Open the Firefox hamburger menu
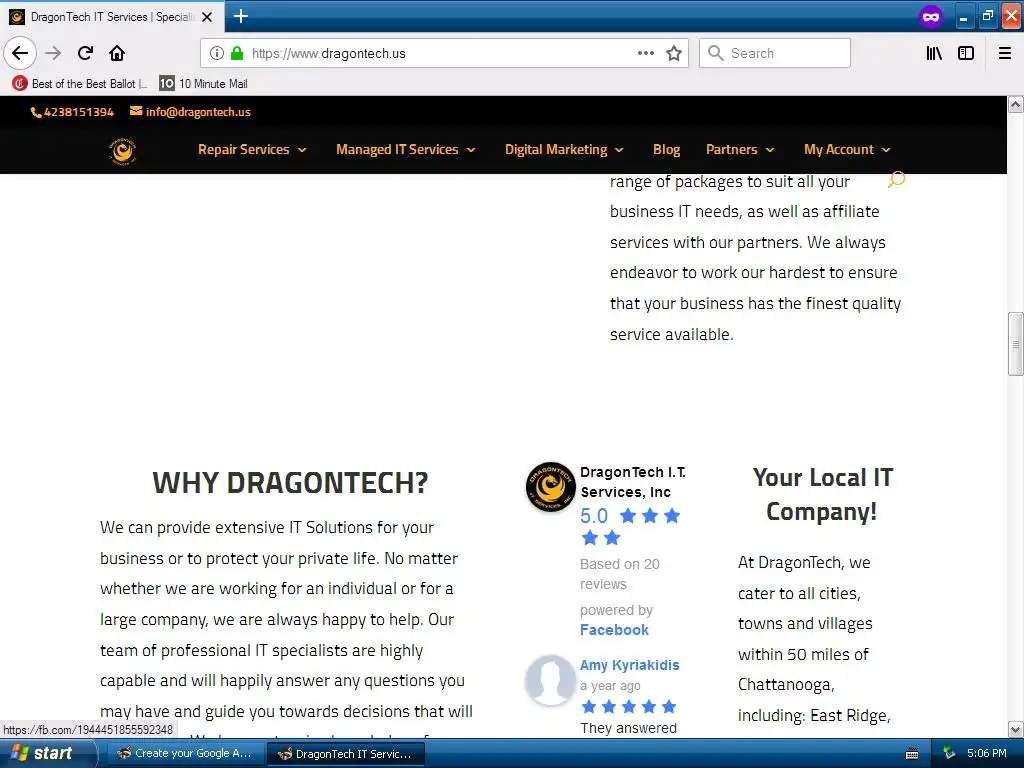1024x768 pixels. click(x=1005, y=53)
